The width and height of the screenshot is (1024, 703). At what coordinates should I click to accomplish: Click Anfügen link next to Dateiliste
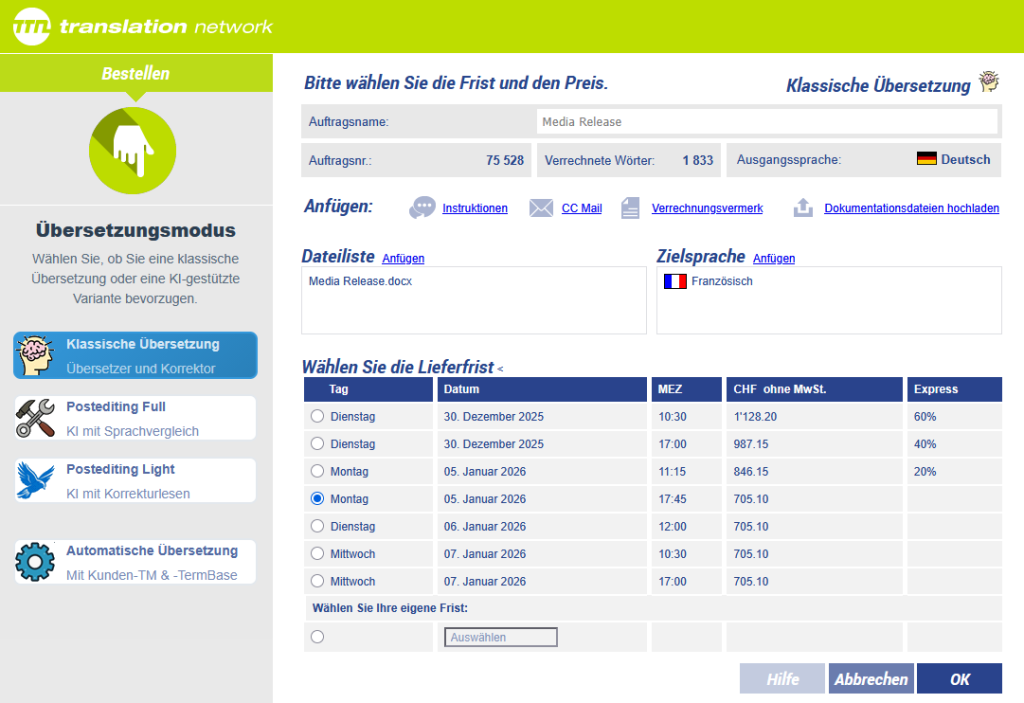tap(403, 258)
